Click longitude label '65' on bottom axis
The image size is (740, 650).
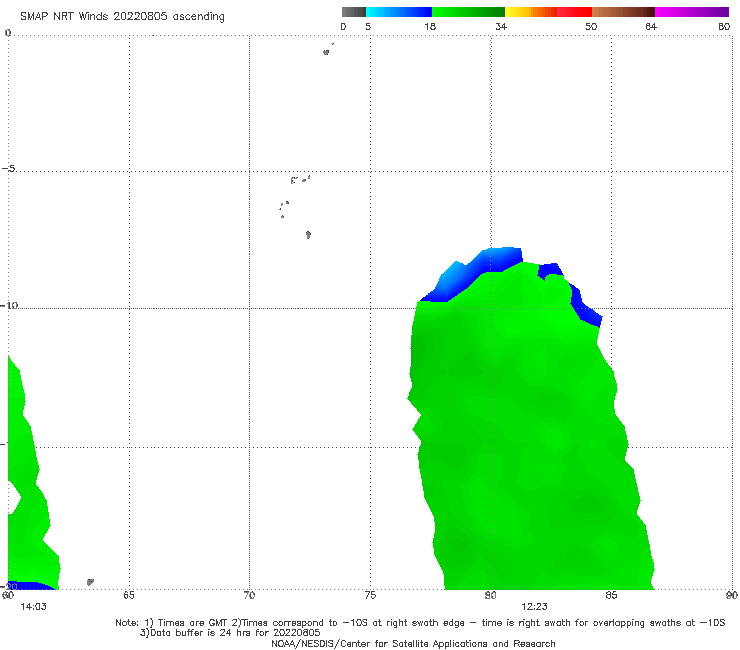129,595
